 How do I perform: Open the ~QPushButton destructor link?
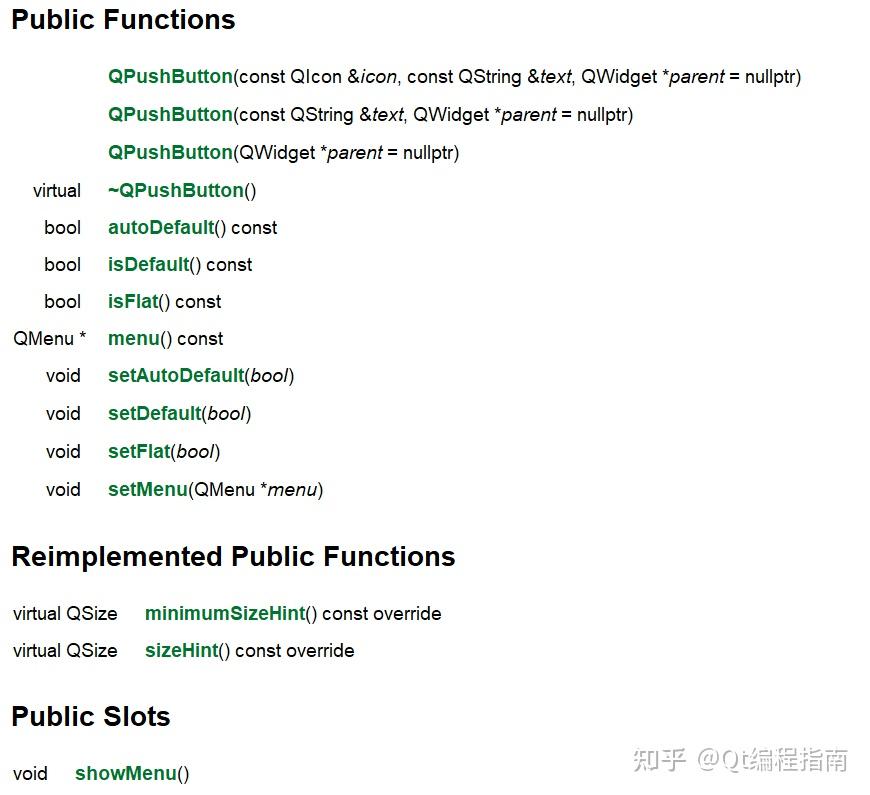176,190
